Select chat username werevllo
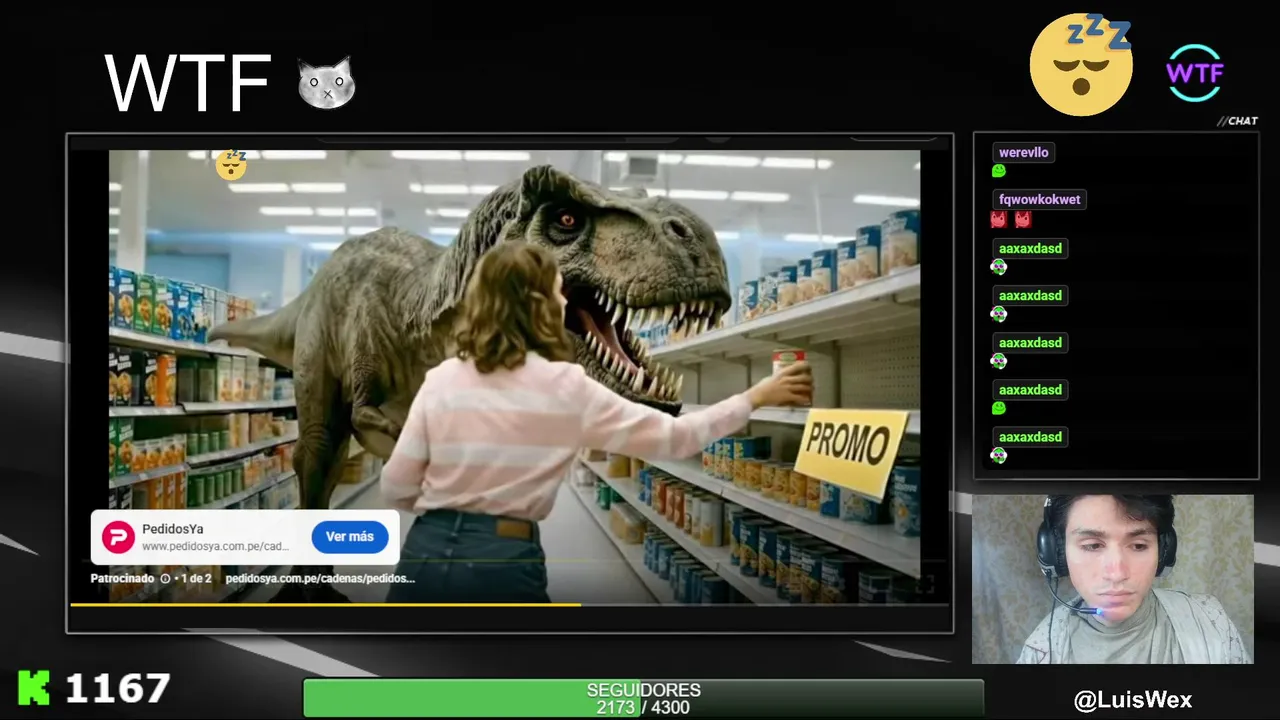The height and width of the screenshot is (720, 1280). (x=1024, y=153)
